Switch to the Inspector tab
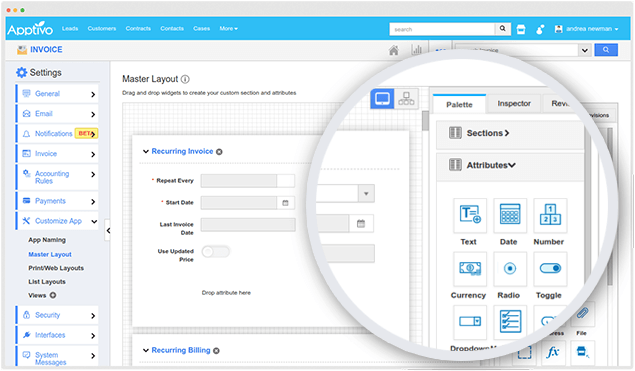 point(514,104)
